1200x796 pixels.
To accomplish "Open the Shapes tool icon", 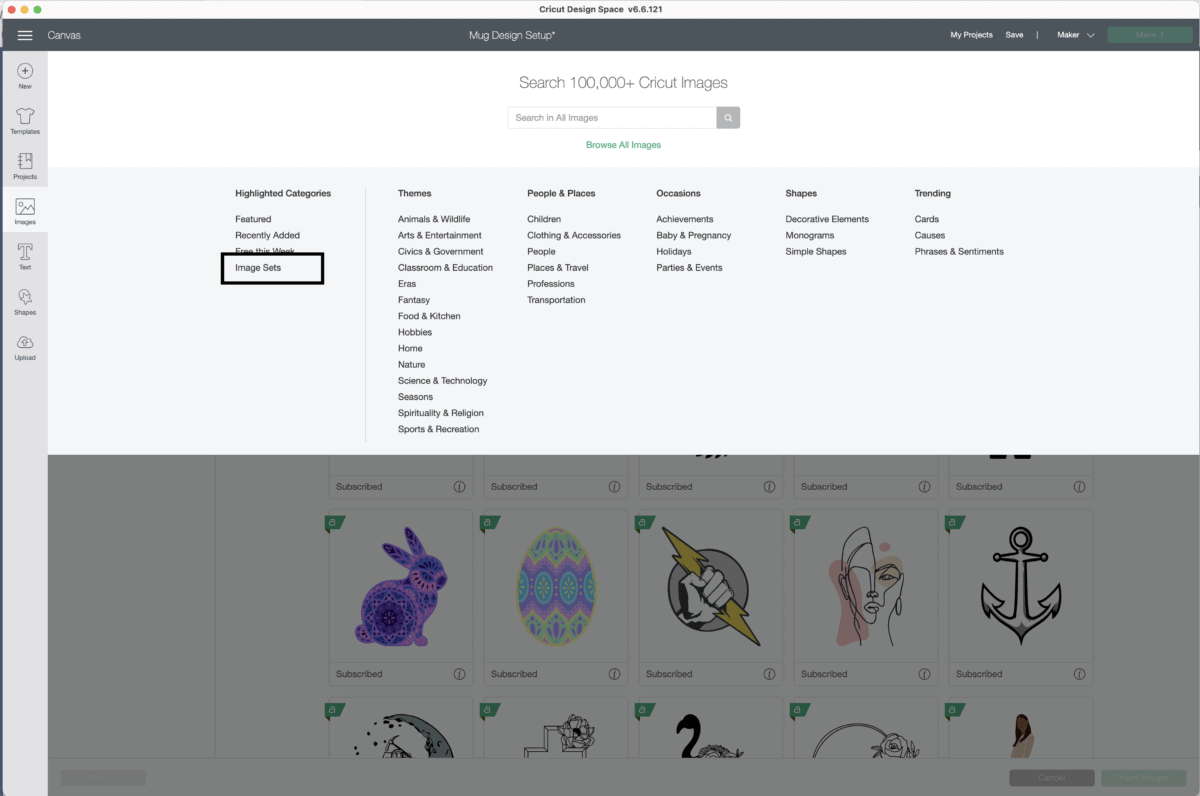I will pos(25,297).
